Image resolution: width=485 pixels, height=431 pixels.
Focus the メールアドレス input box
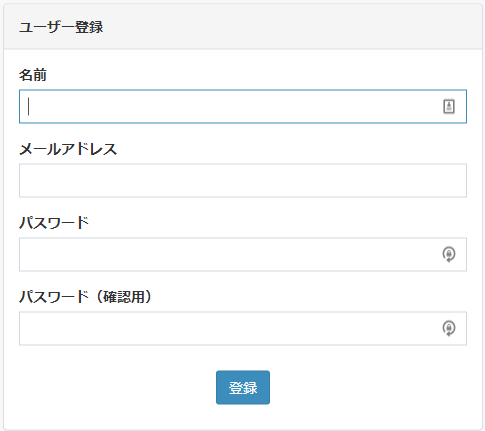click(x=243, y=180)
